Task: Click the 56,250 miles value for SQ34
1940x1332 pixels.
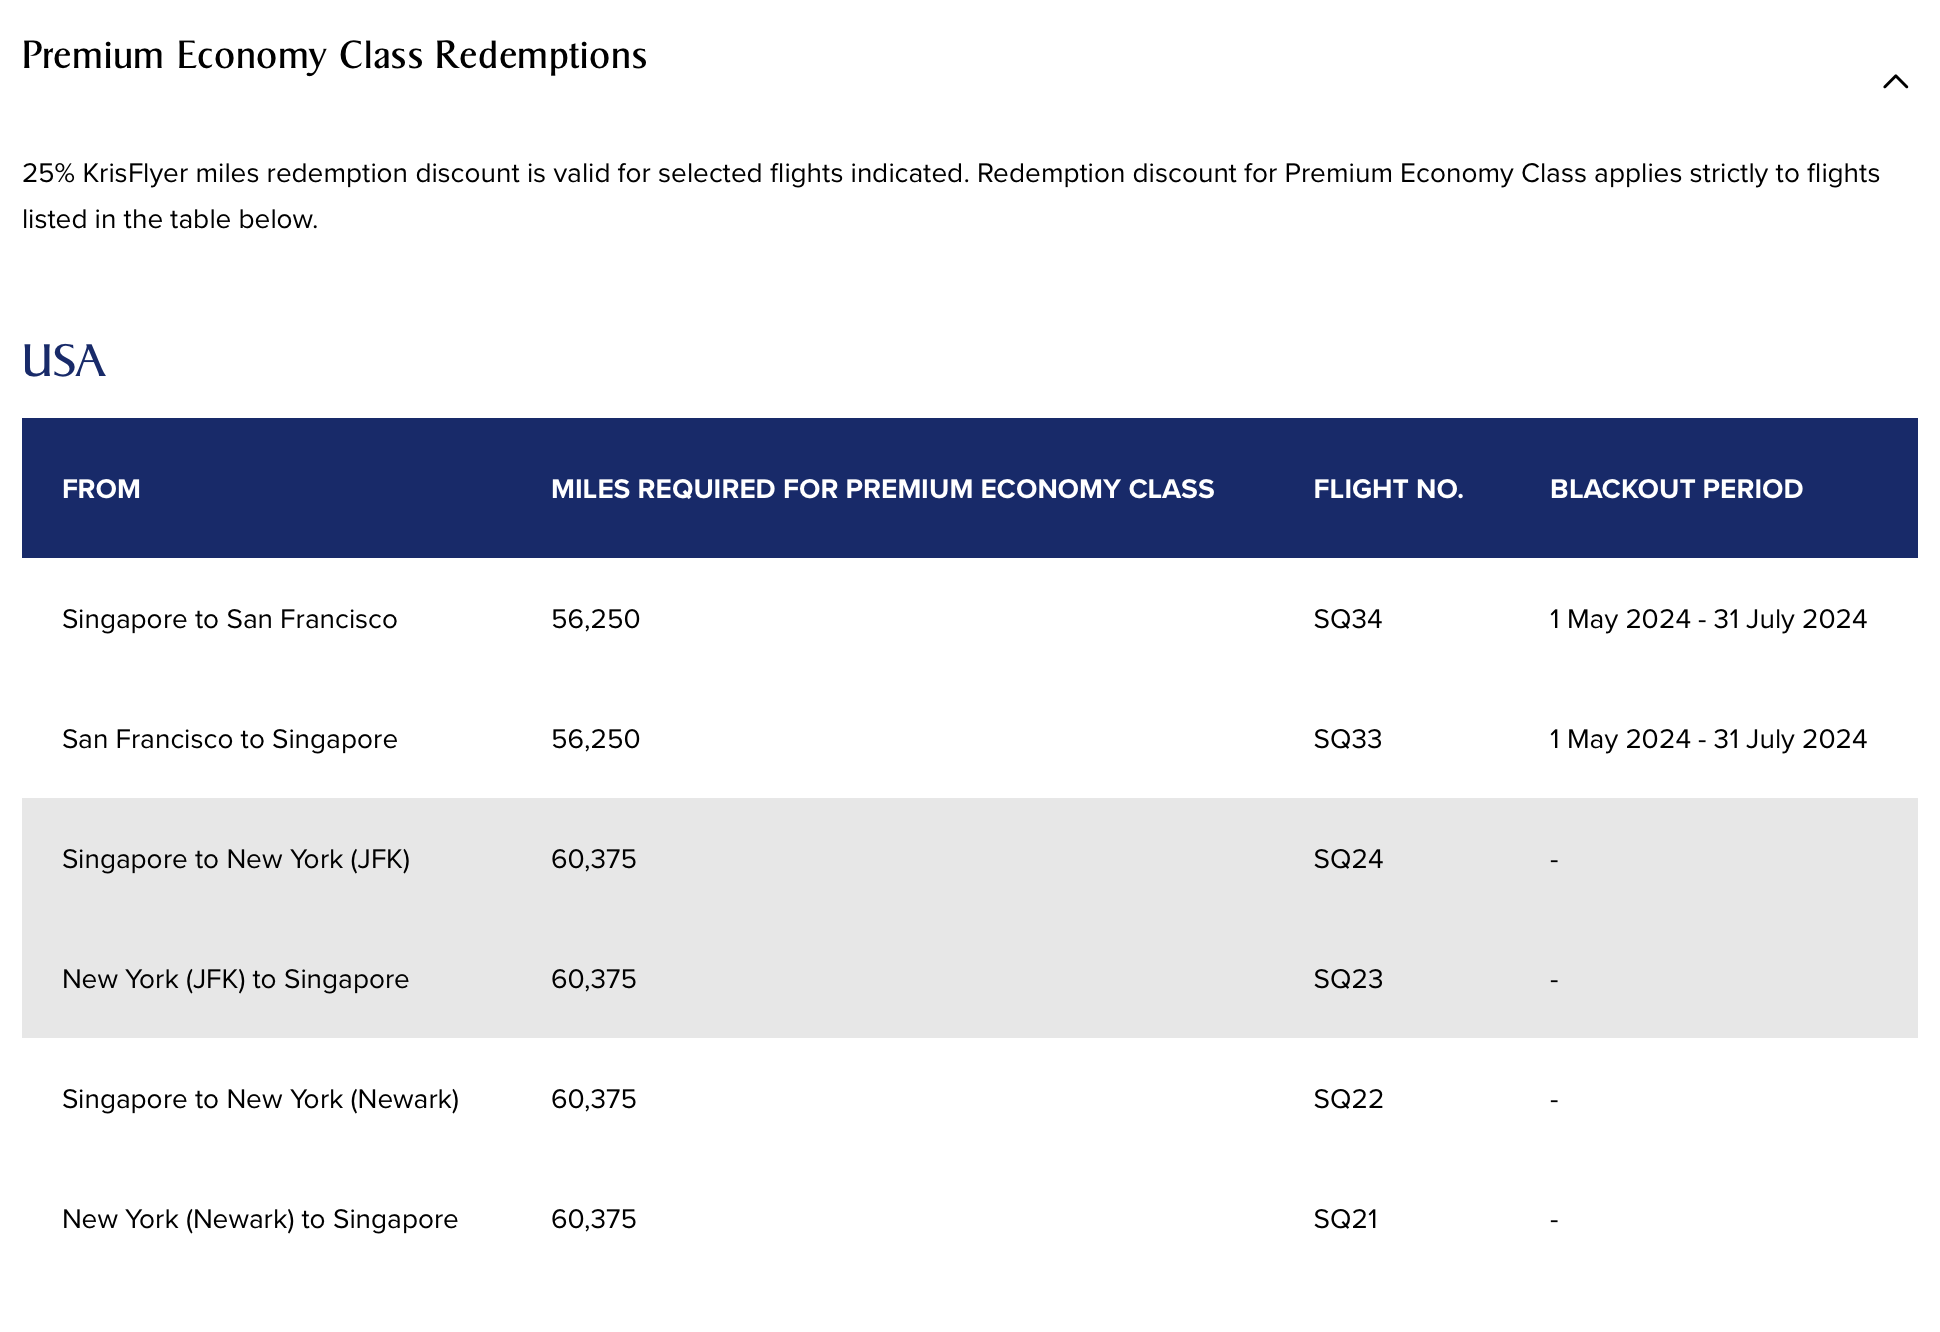Action: (x=595, y=619)
